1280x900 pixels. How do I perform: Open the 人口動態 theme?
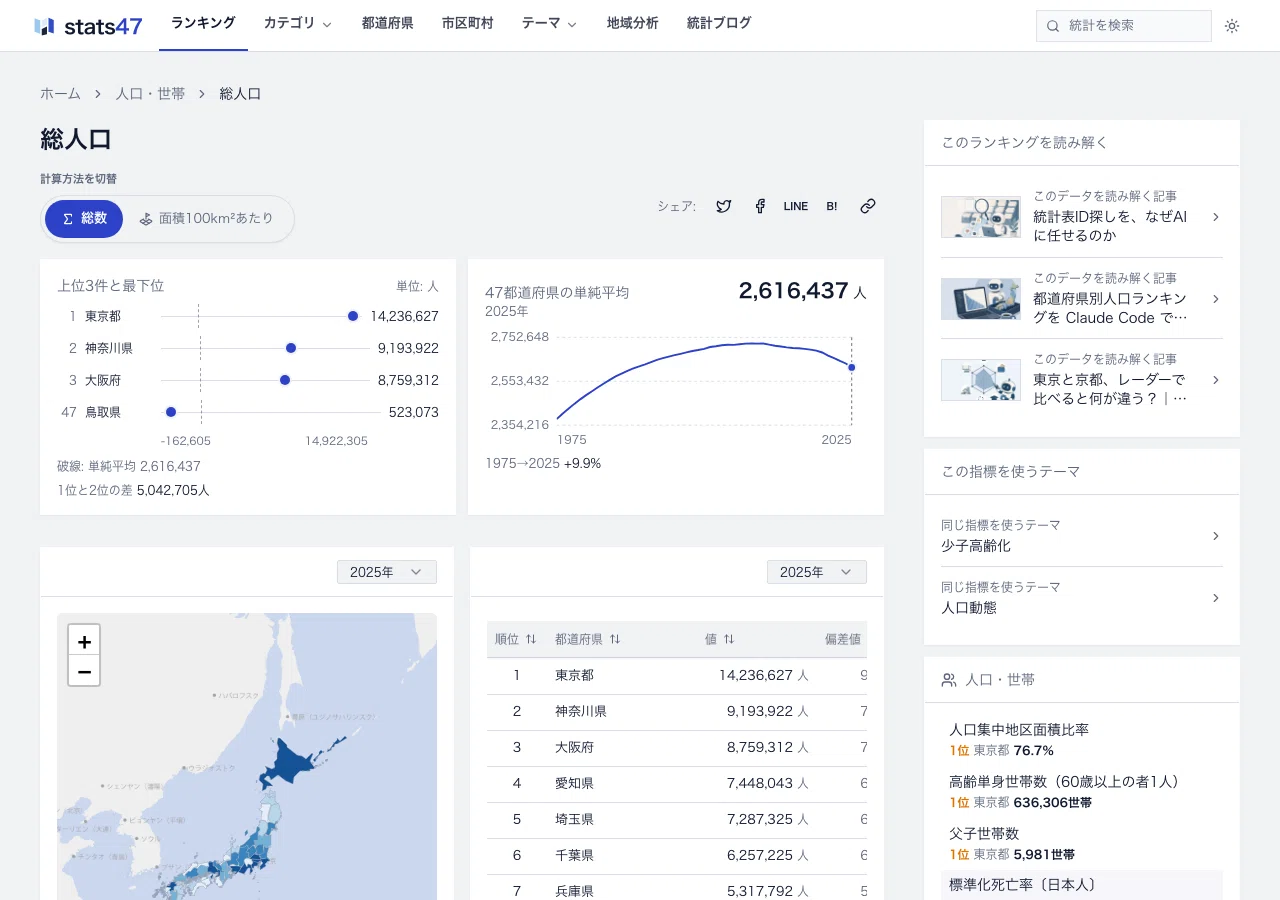[x=1082, y=598]
